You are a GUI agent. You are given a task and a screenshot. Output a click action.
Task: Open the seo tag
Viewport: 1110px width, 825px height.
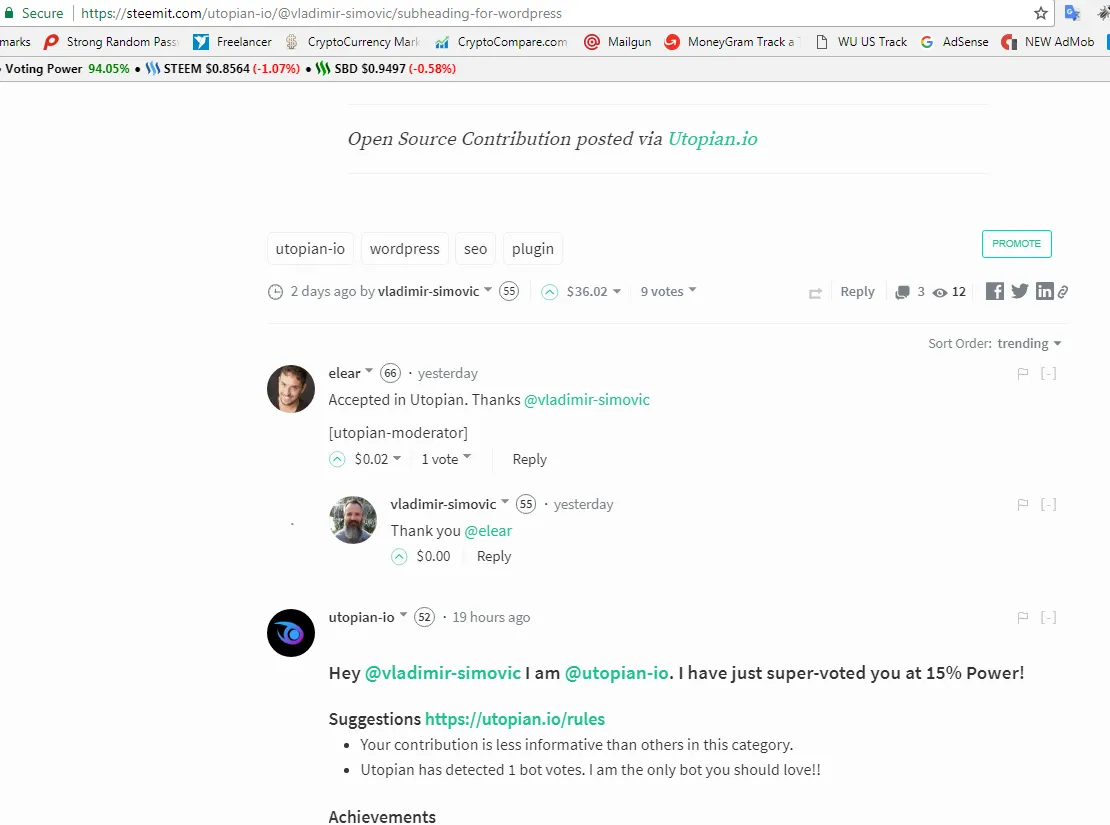(475, 249)
